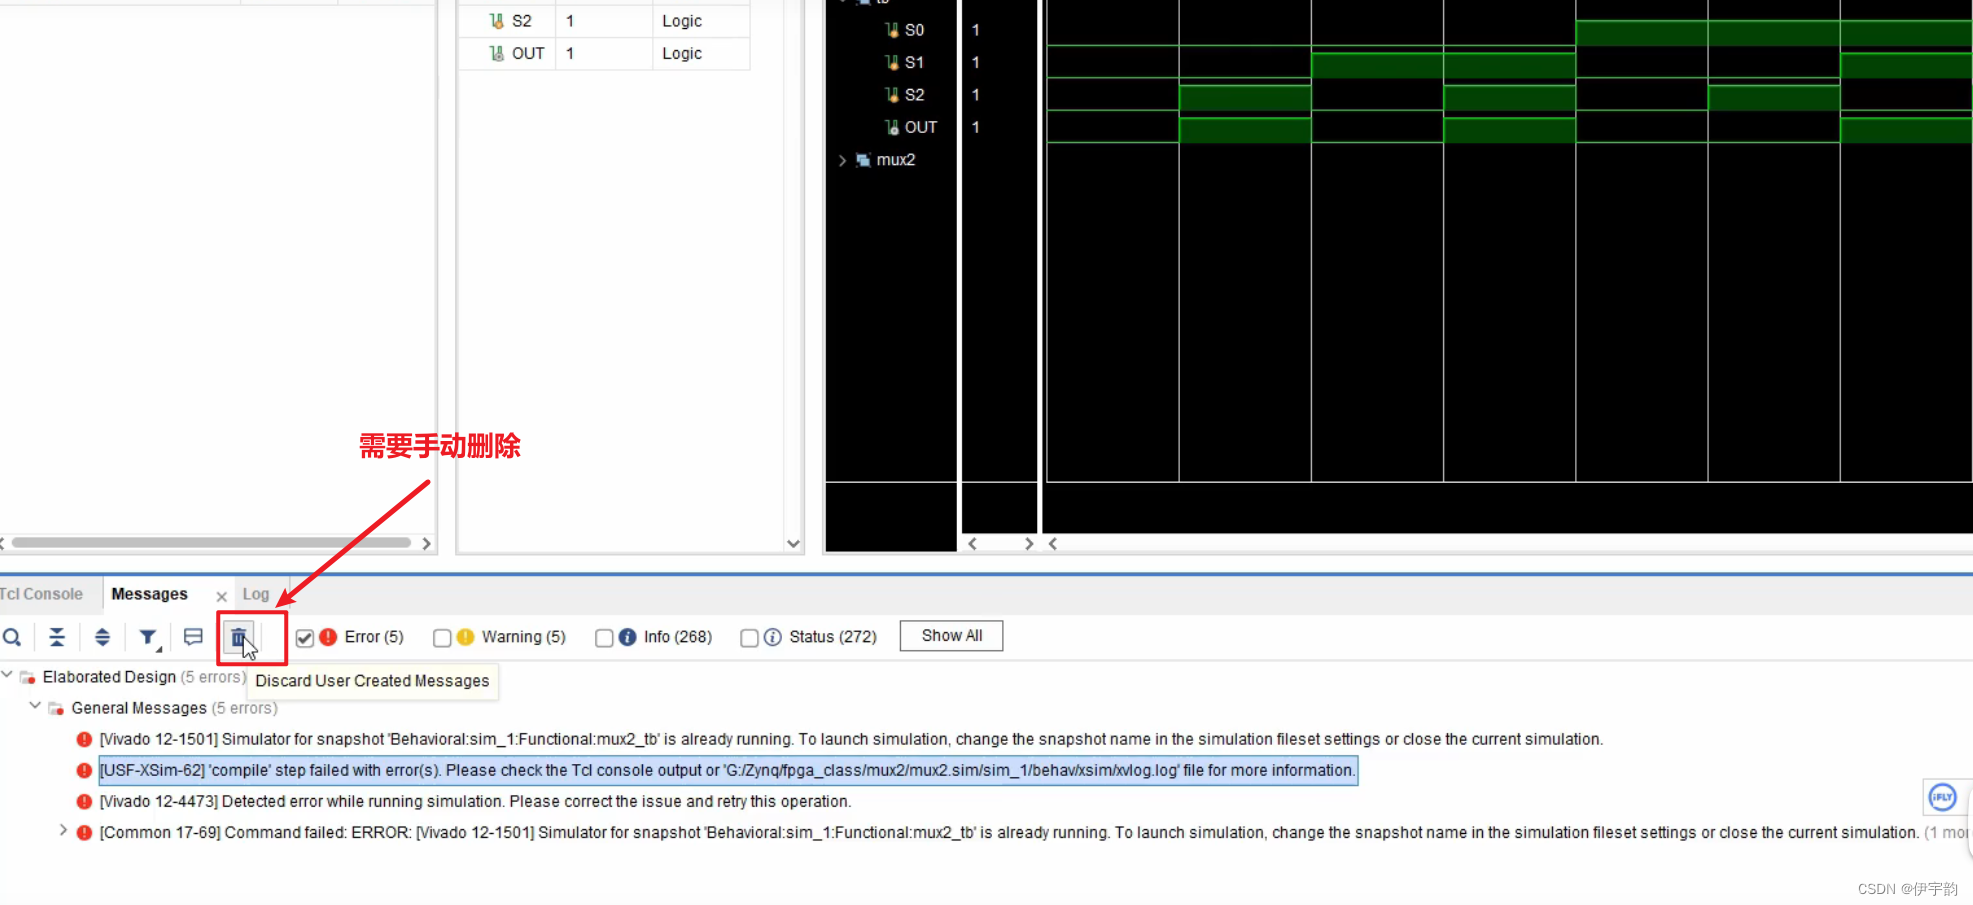Image resolution: width=1973 pixels, height=905 pixels.
Task: Enable the Status (272) checkbox
Action: click(x=749, y=637)
